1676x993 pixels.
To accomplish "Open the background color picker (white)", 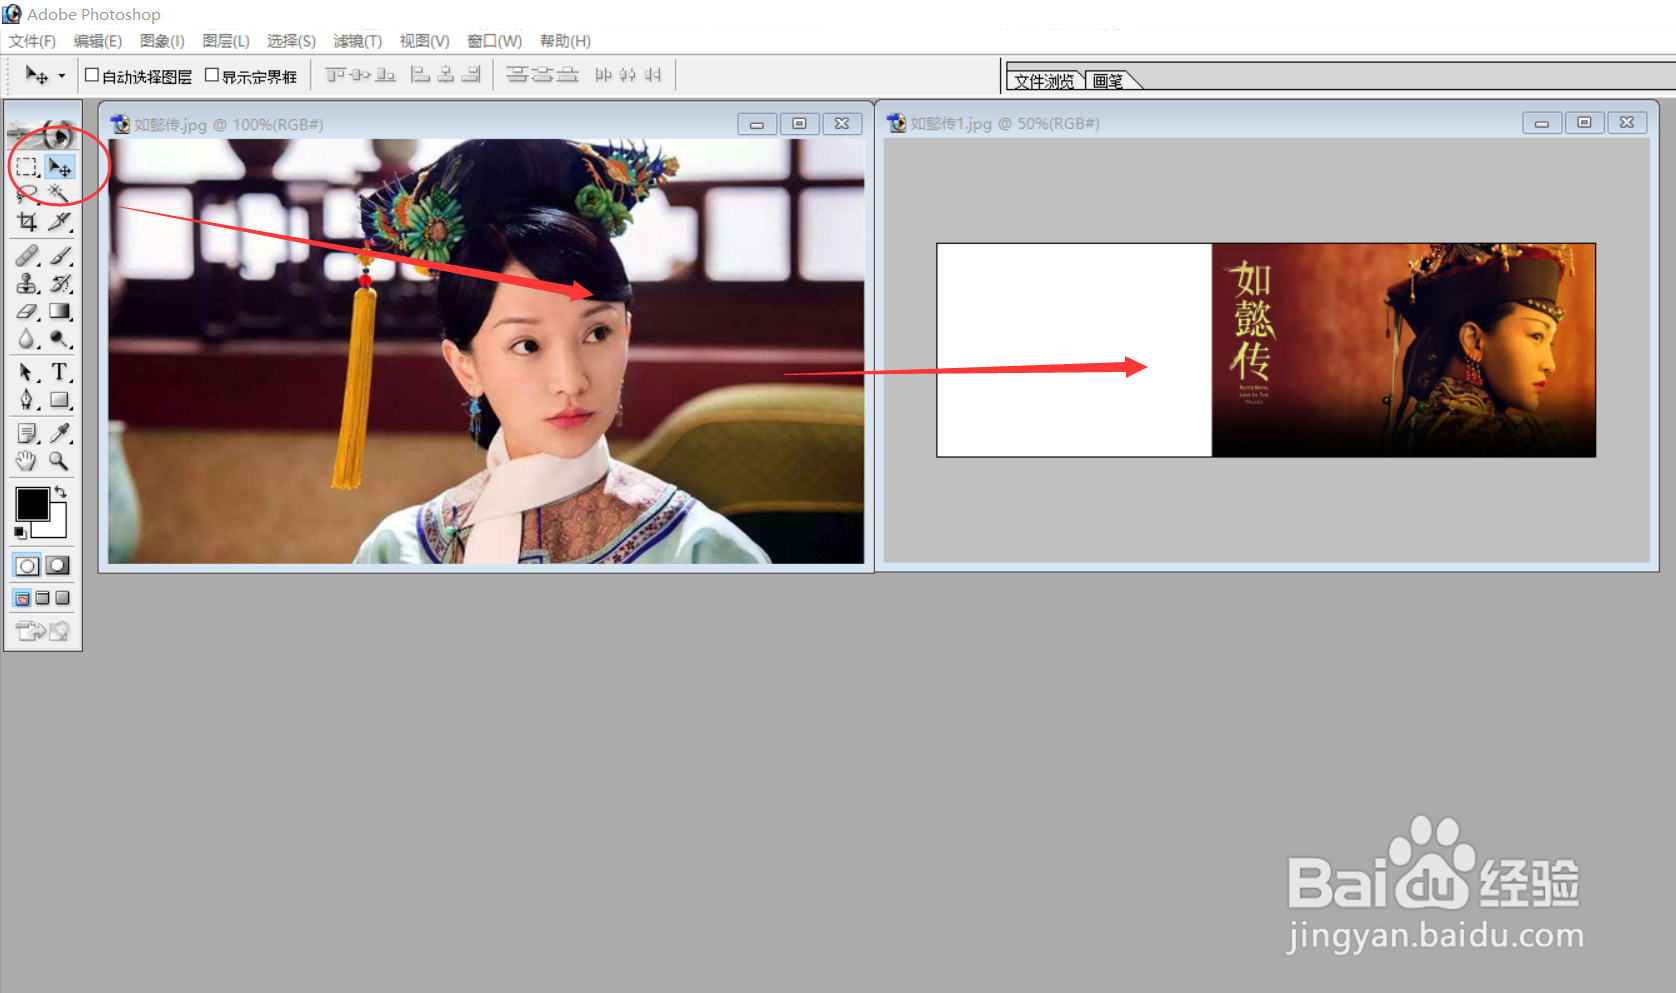I will [57, 529].
